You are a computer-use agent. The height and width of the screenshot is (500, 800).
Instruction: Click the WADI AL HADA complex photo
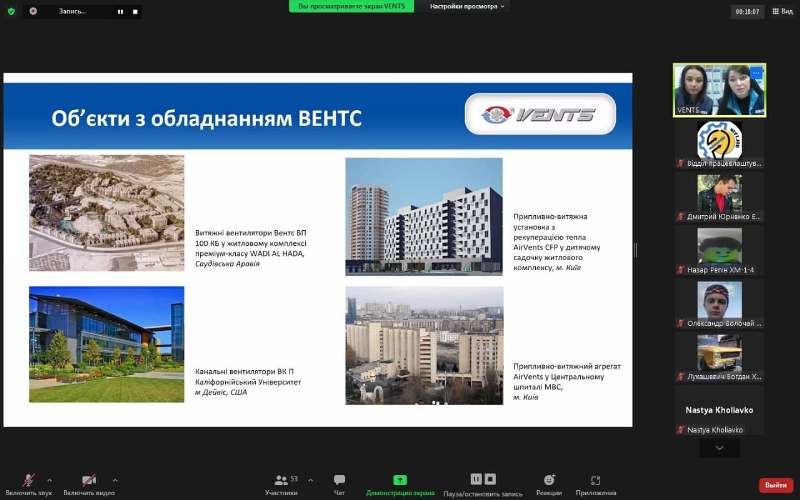click(107, 213)
